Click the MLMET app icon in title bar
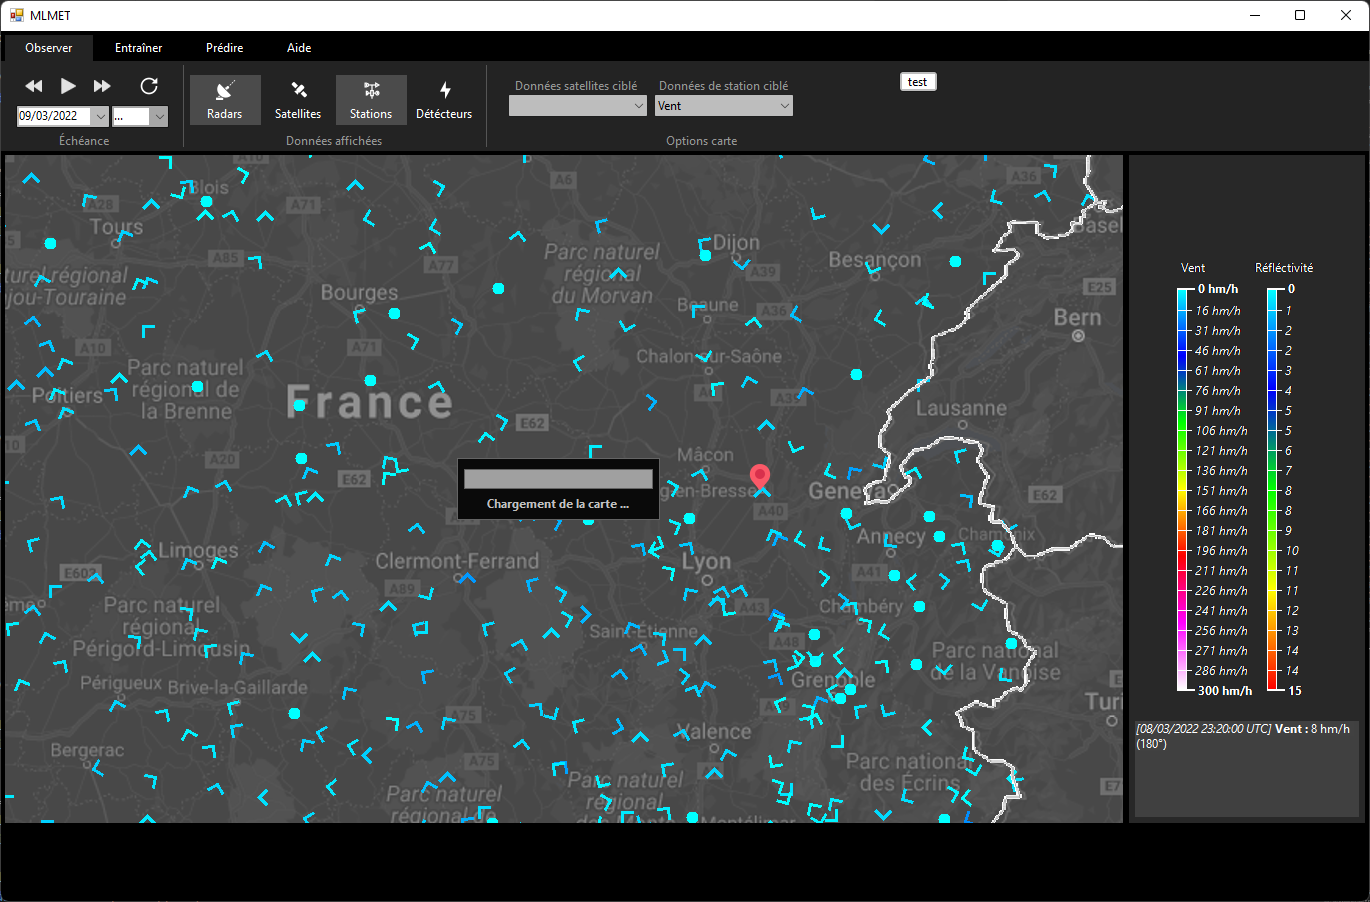 [x=16, y=15]
